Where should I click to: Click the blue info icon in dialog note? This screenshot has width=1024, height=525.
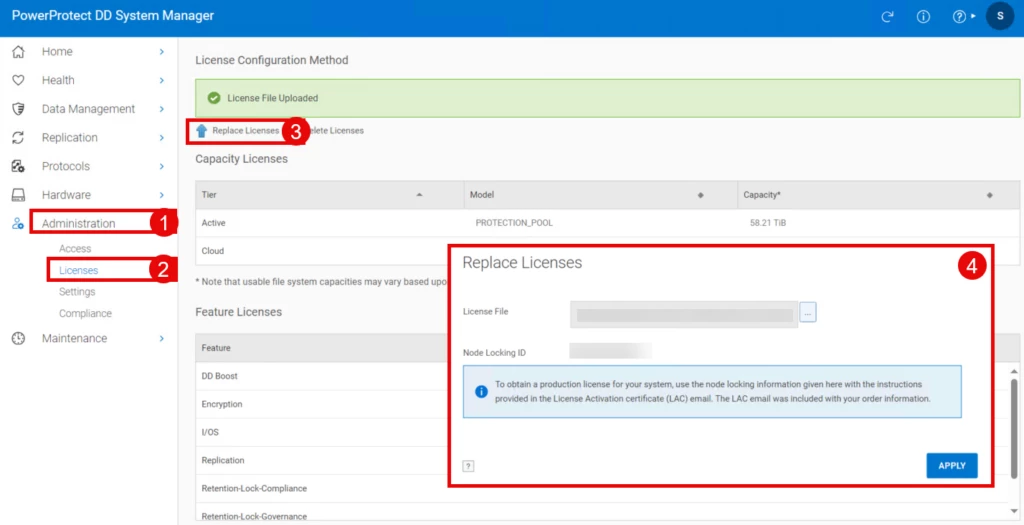click(481, 391)
